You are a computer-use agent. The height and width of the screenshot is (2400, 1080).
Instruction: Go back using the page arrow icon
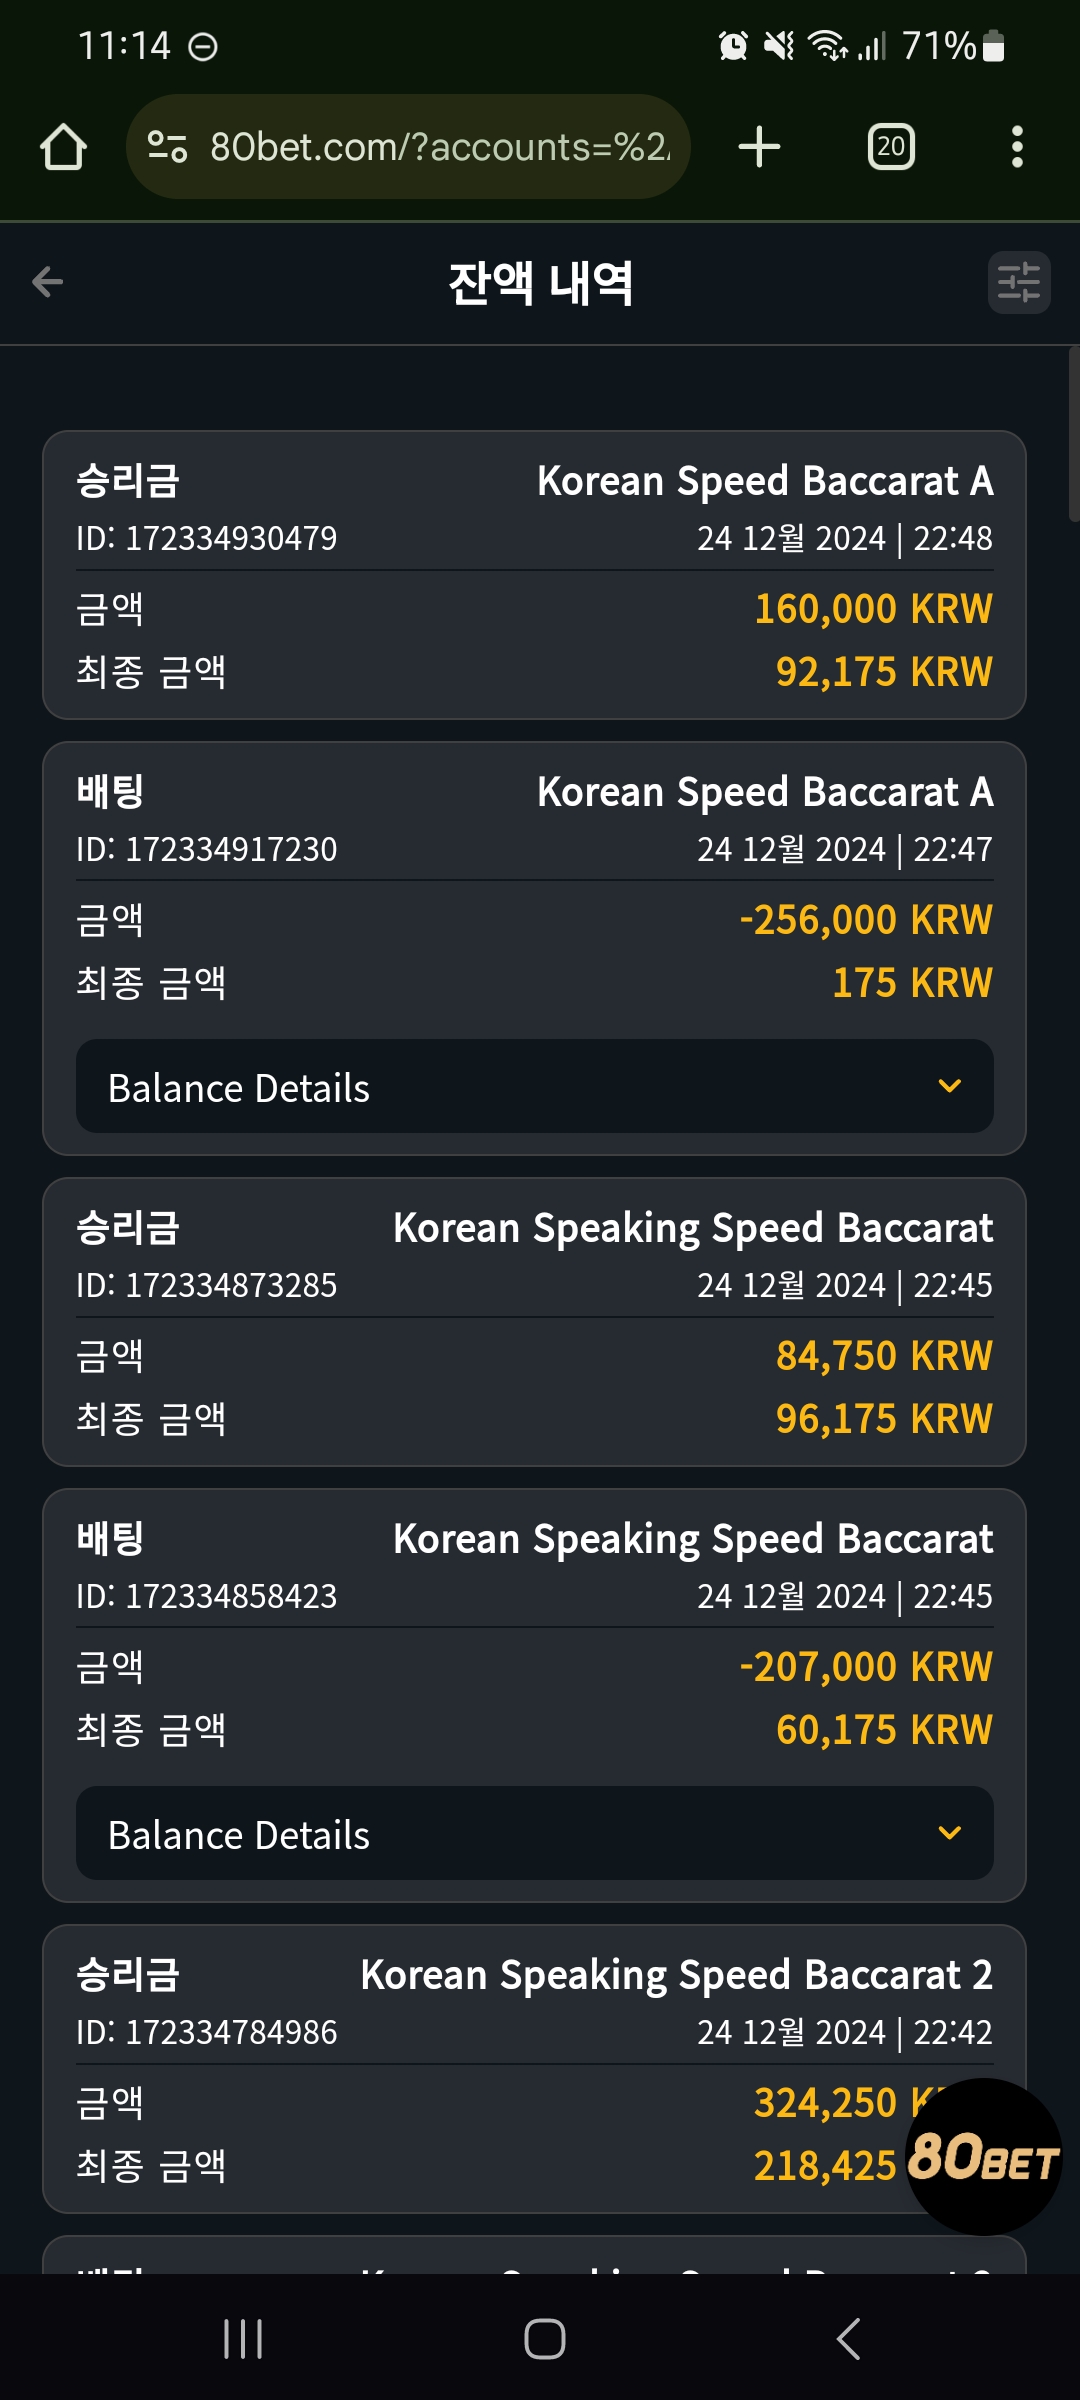click(x=47, y=282)
